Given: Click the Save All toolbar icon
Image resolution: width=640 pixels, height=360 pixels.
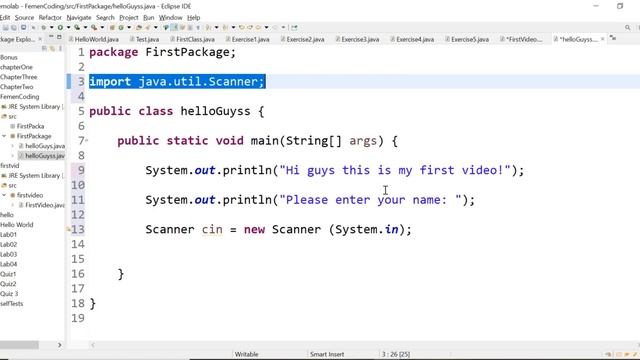Looking at the screenshot, I should pos(13,27).
